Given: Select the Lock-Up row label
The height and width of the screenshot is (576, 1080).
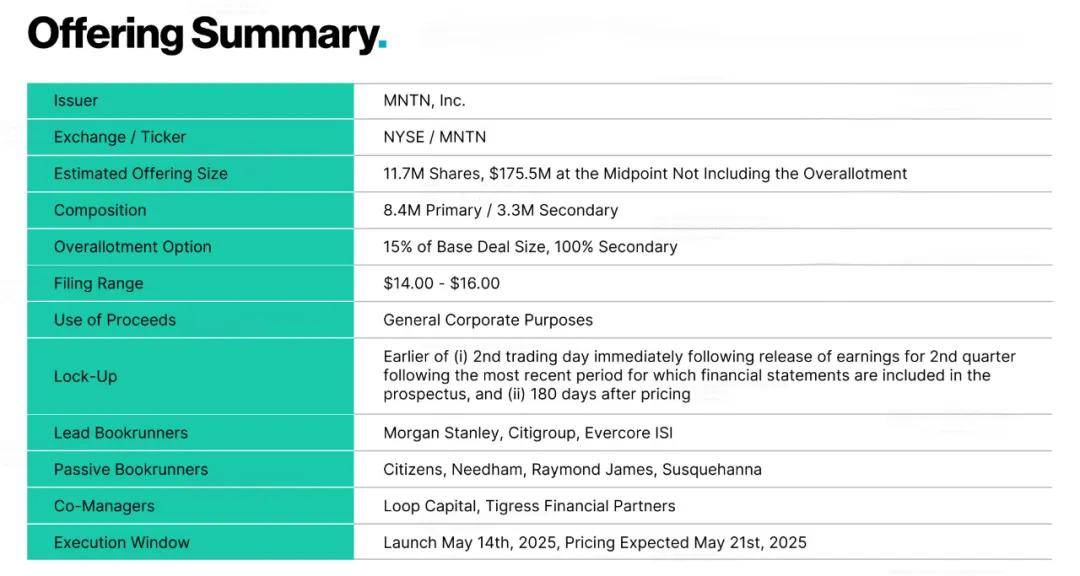Looking at the screenshot, I should [85, 376].
